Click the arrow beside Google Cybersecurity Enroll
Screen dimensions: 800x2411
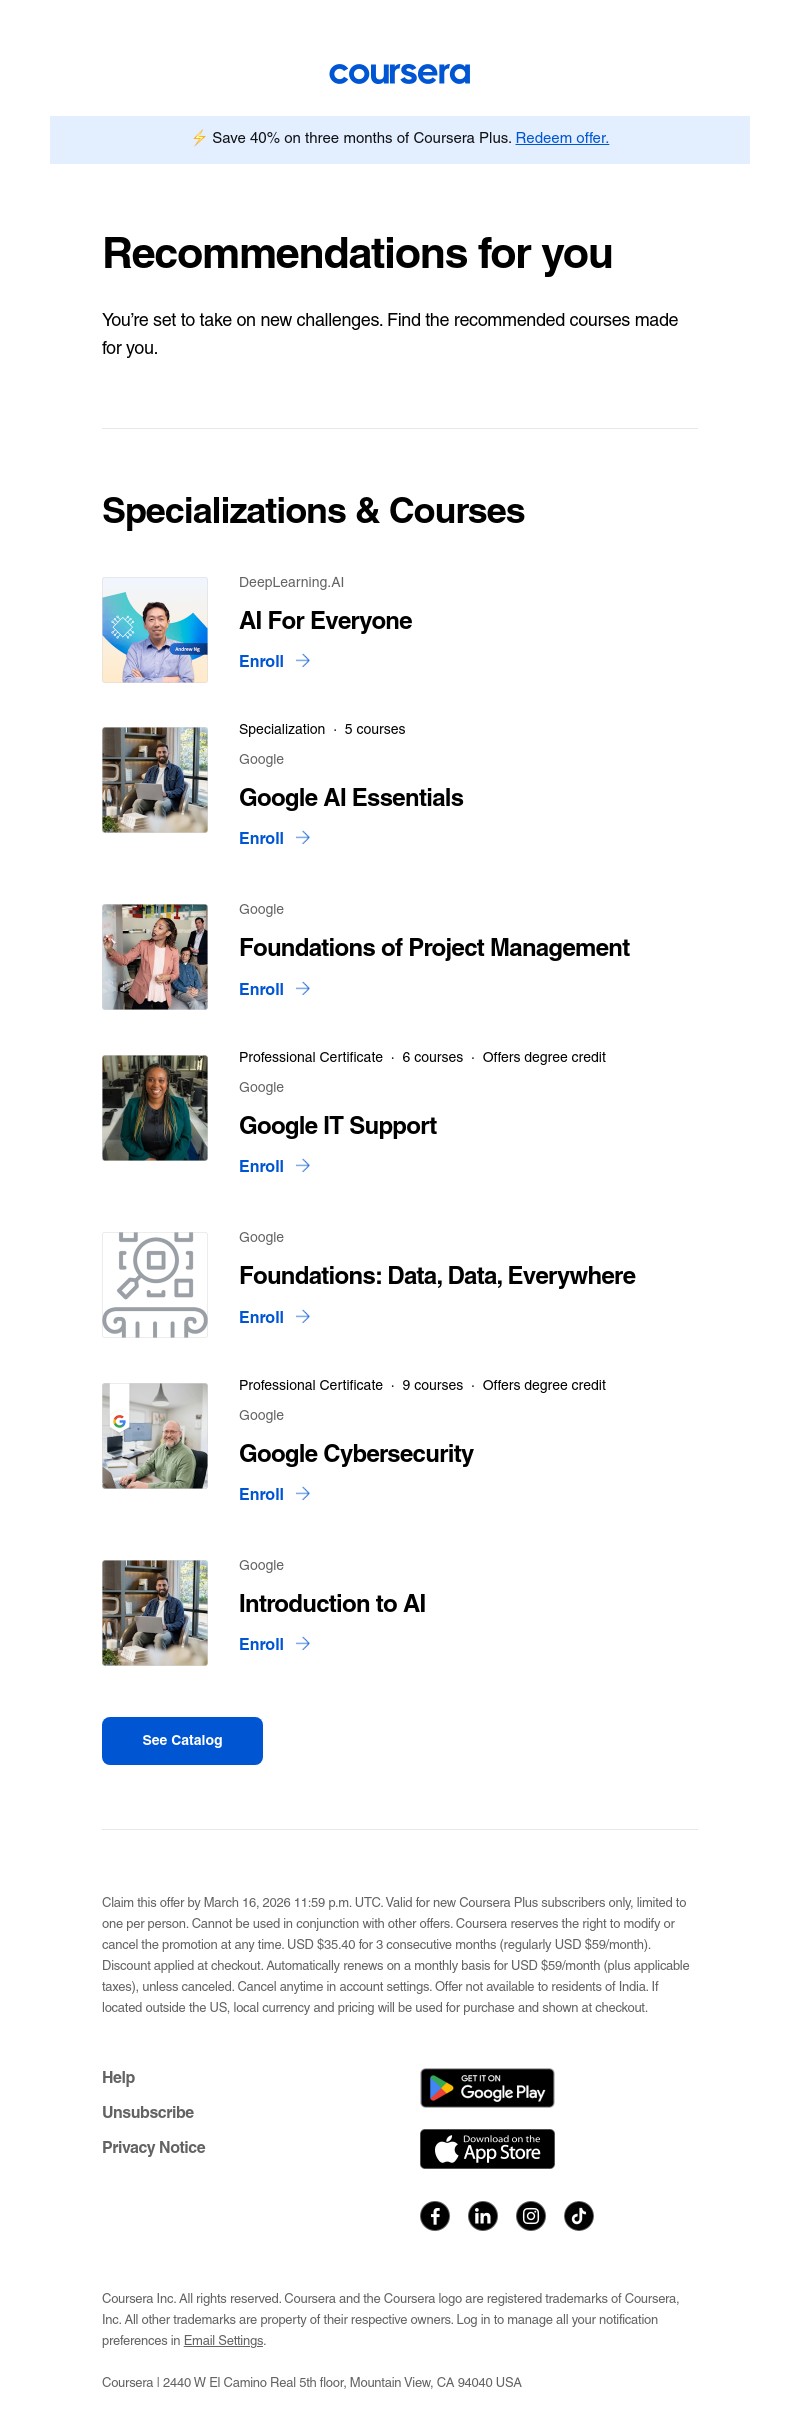point(303,1494)
